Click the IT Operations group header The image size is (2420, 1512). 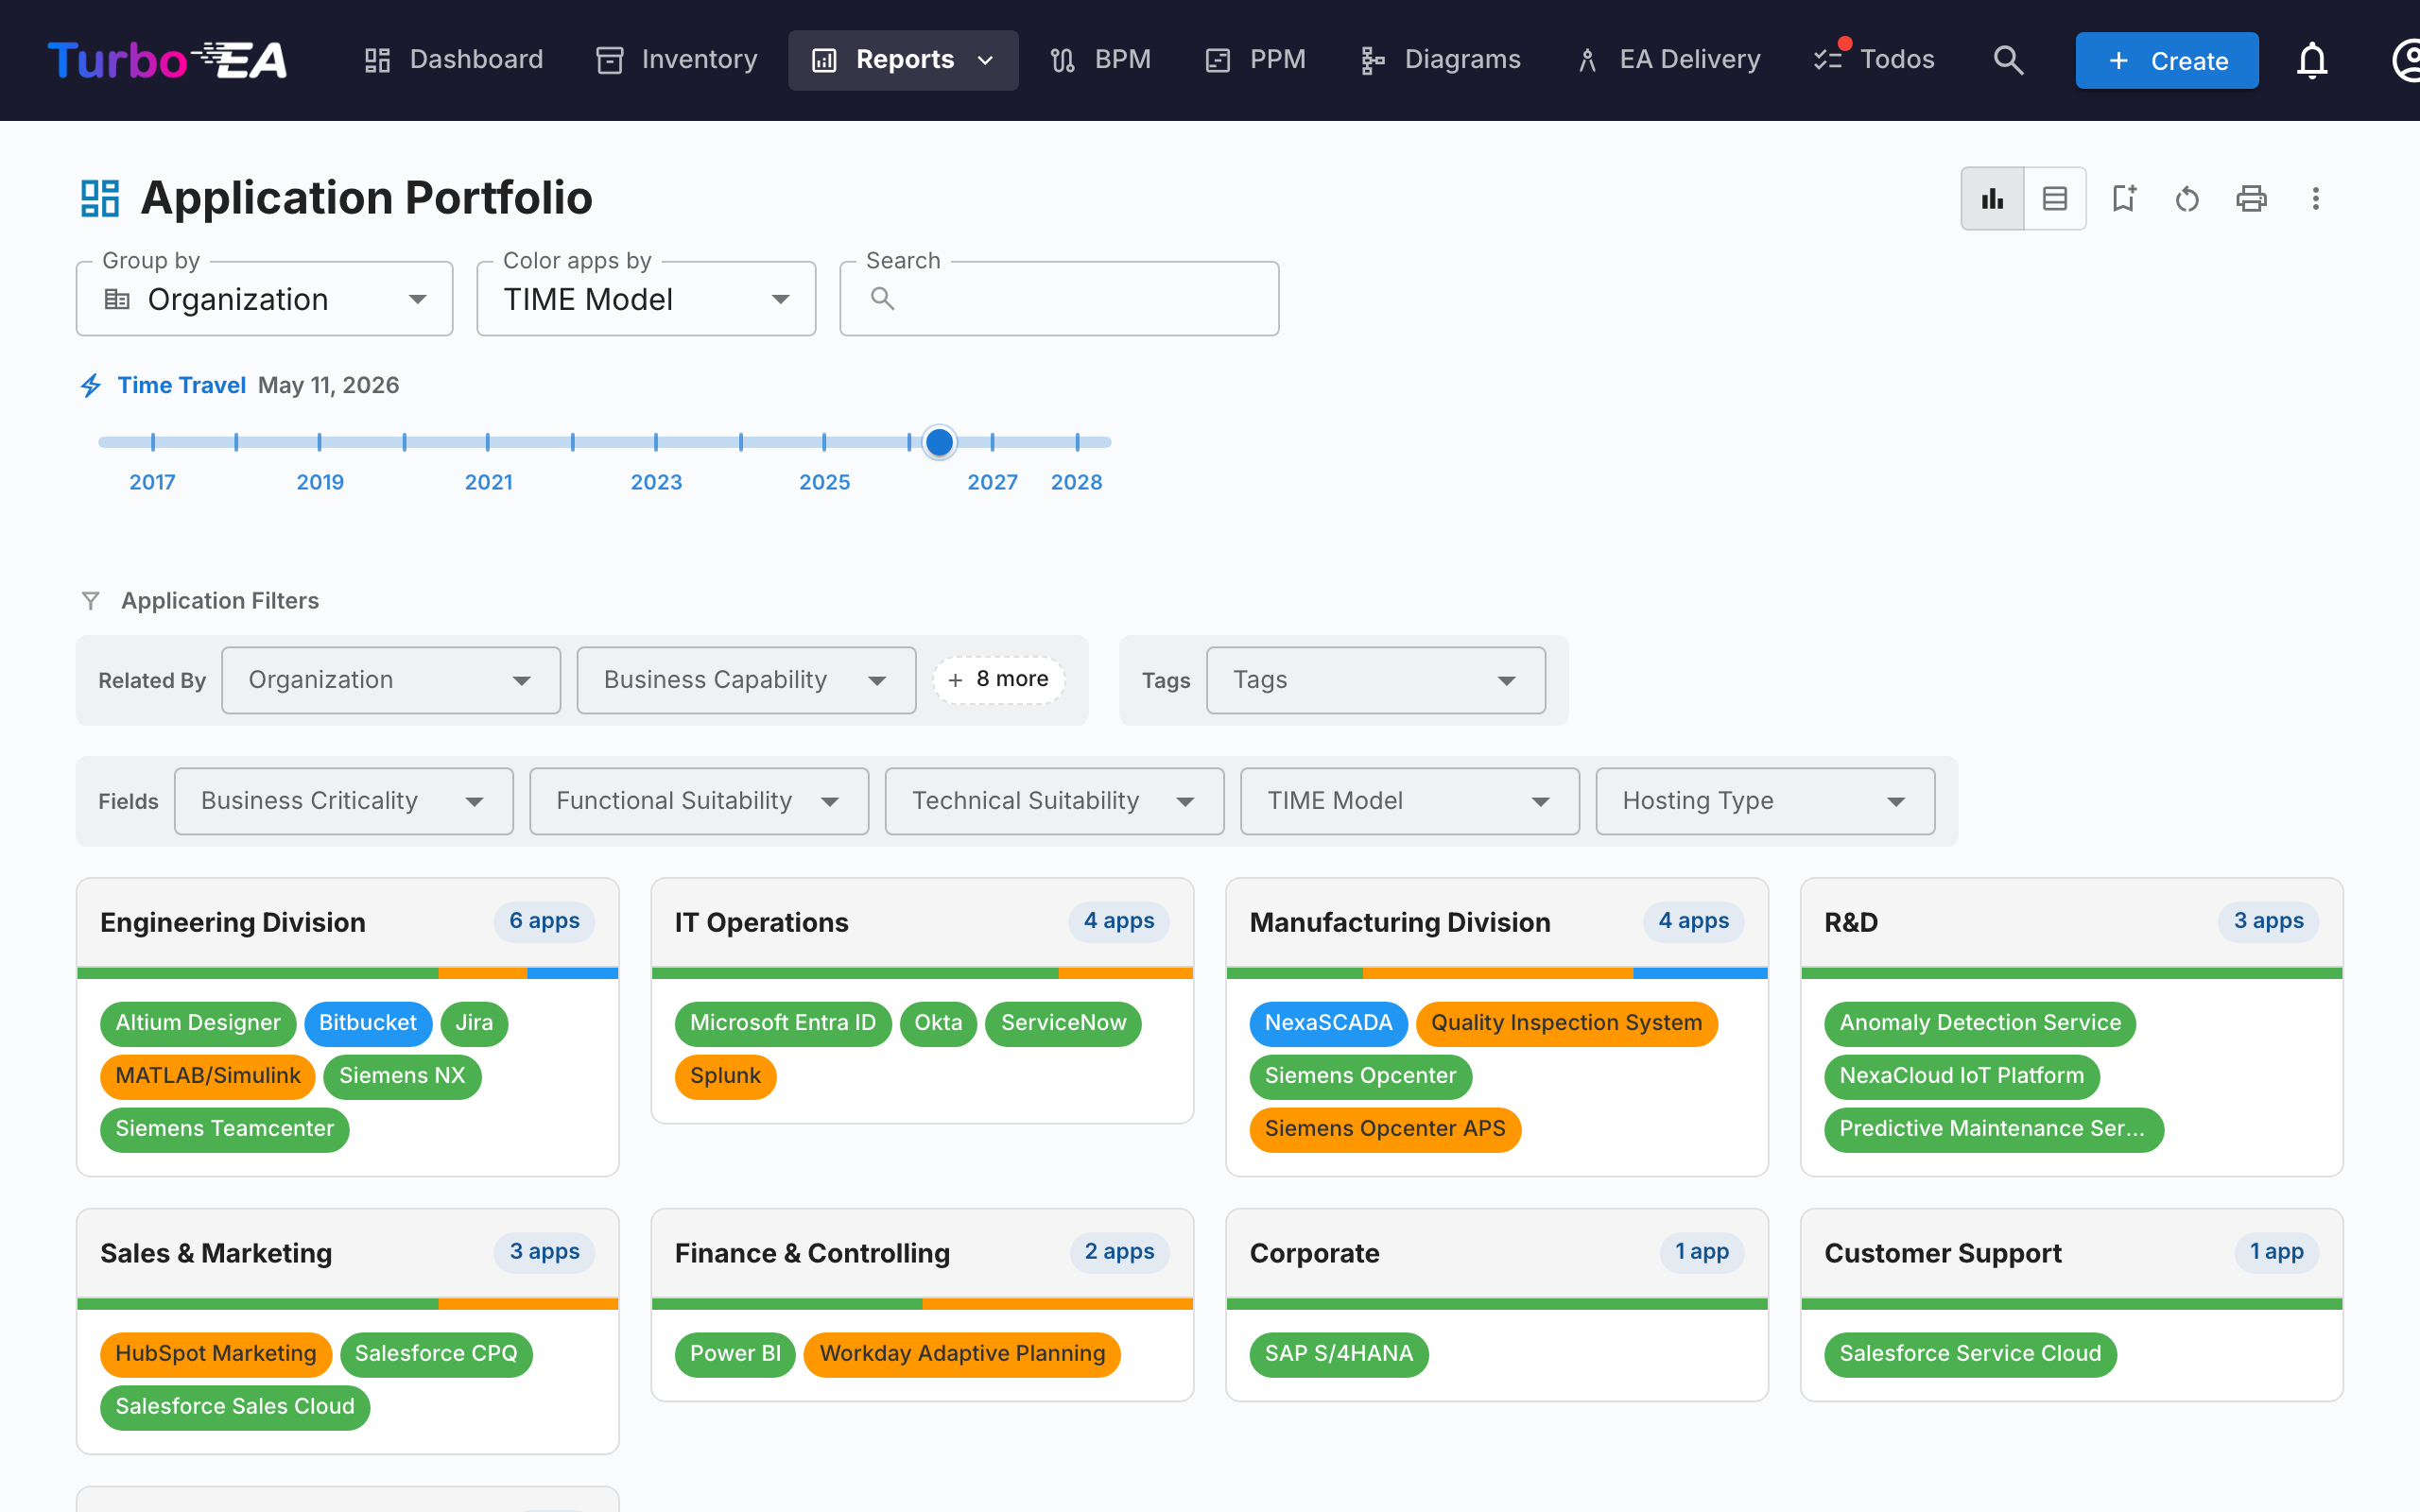click(921, 922)
